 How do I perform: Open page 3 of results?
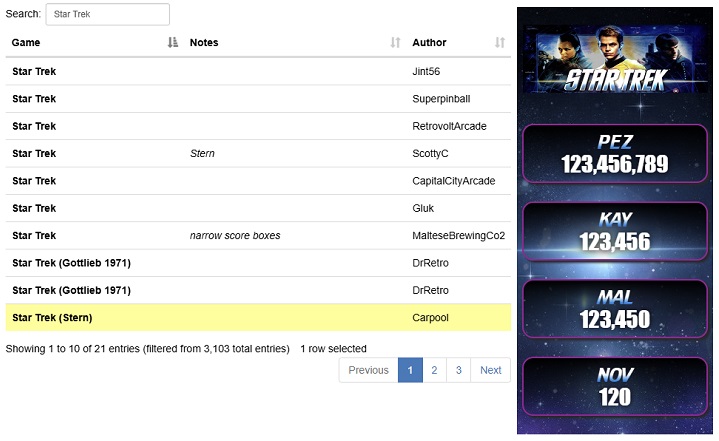(x=458, y=370)
